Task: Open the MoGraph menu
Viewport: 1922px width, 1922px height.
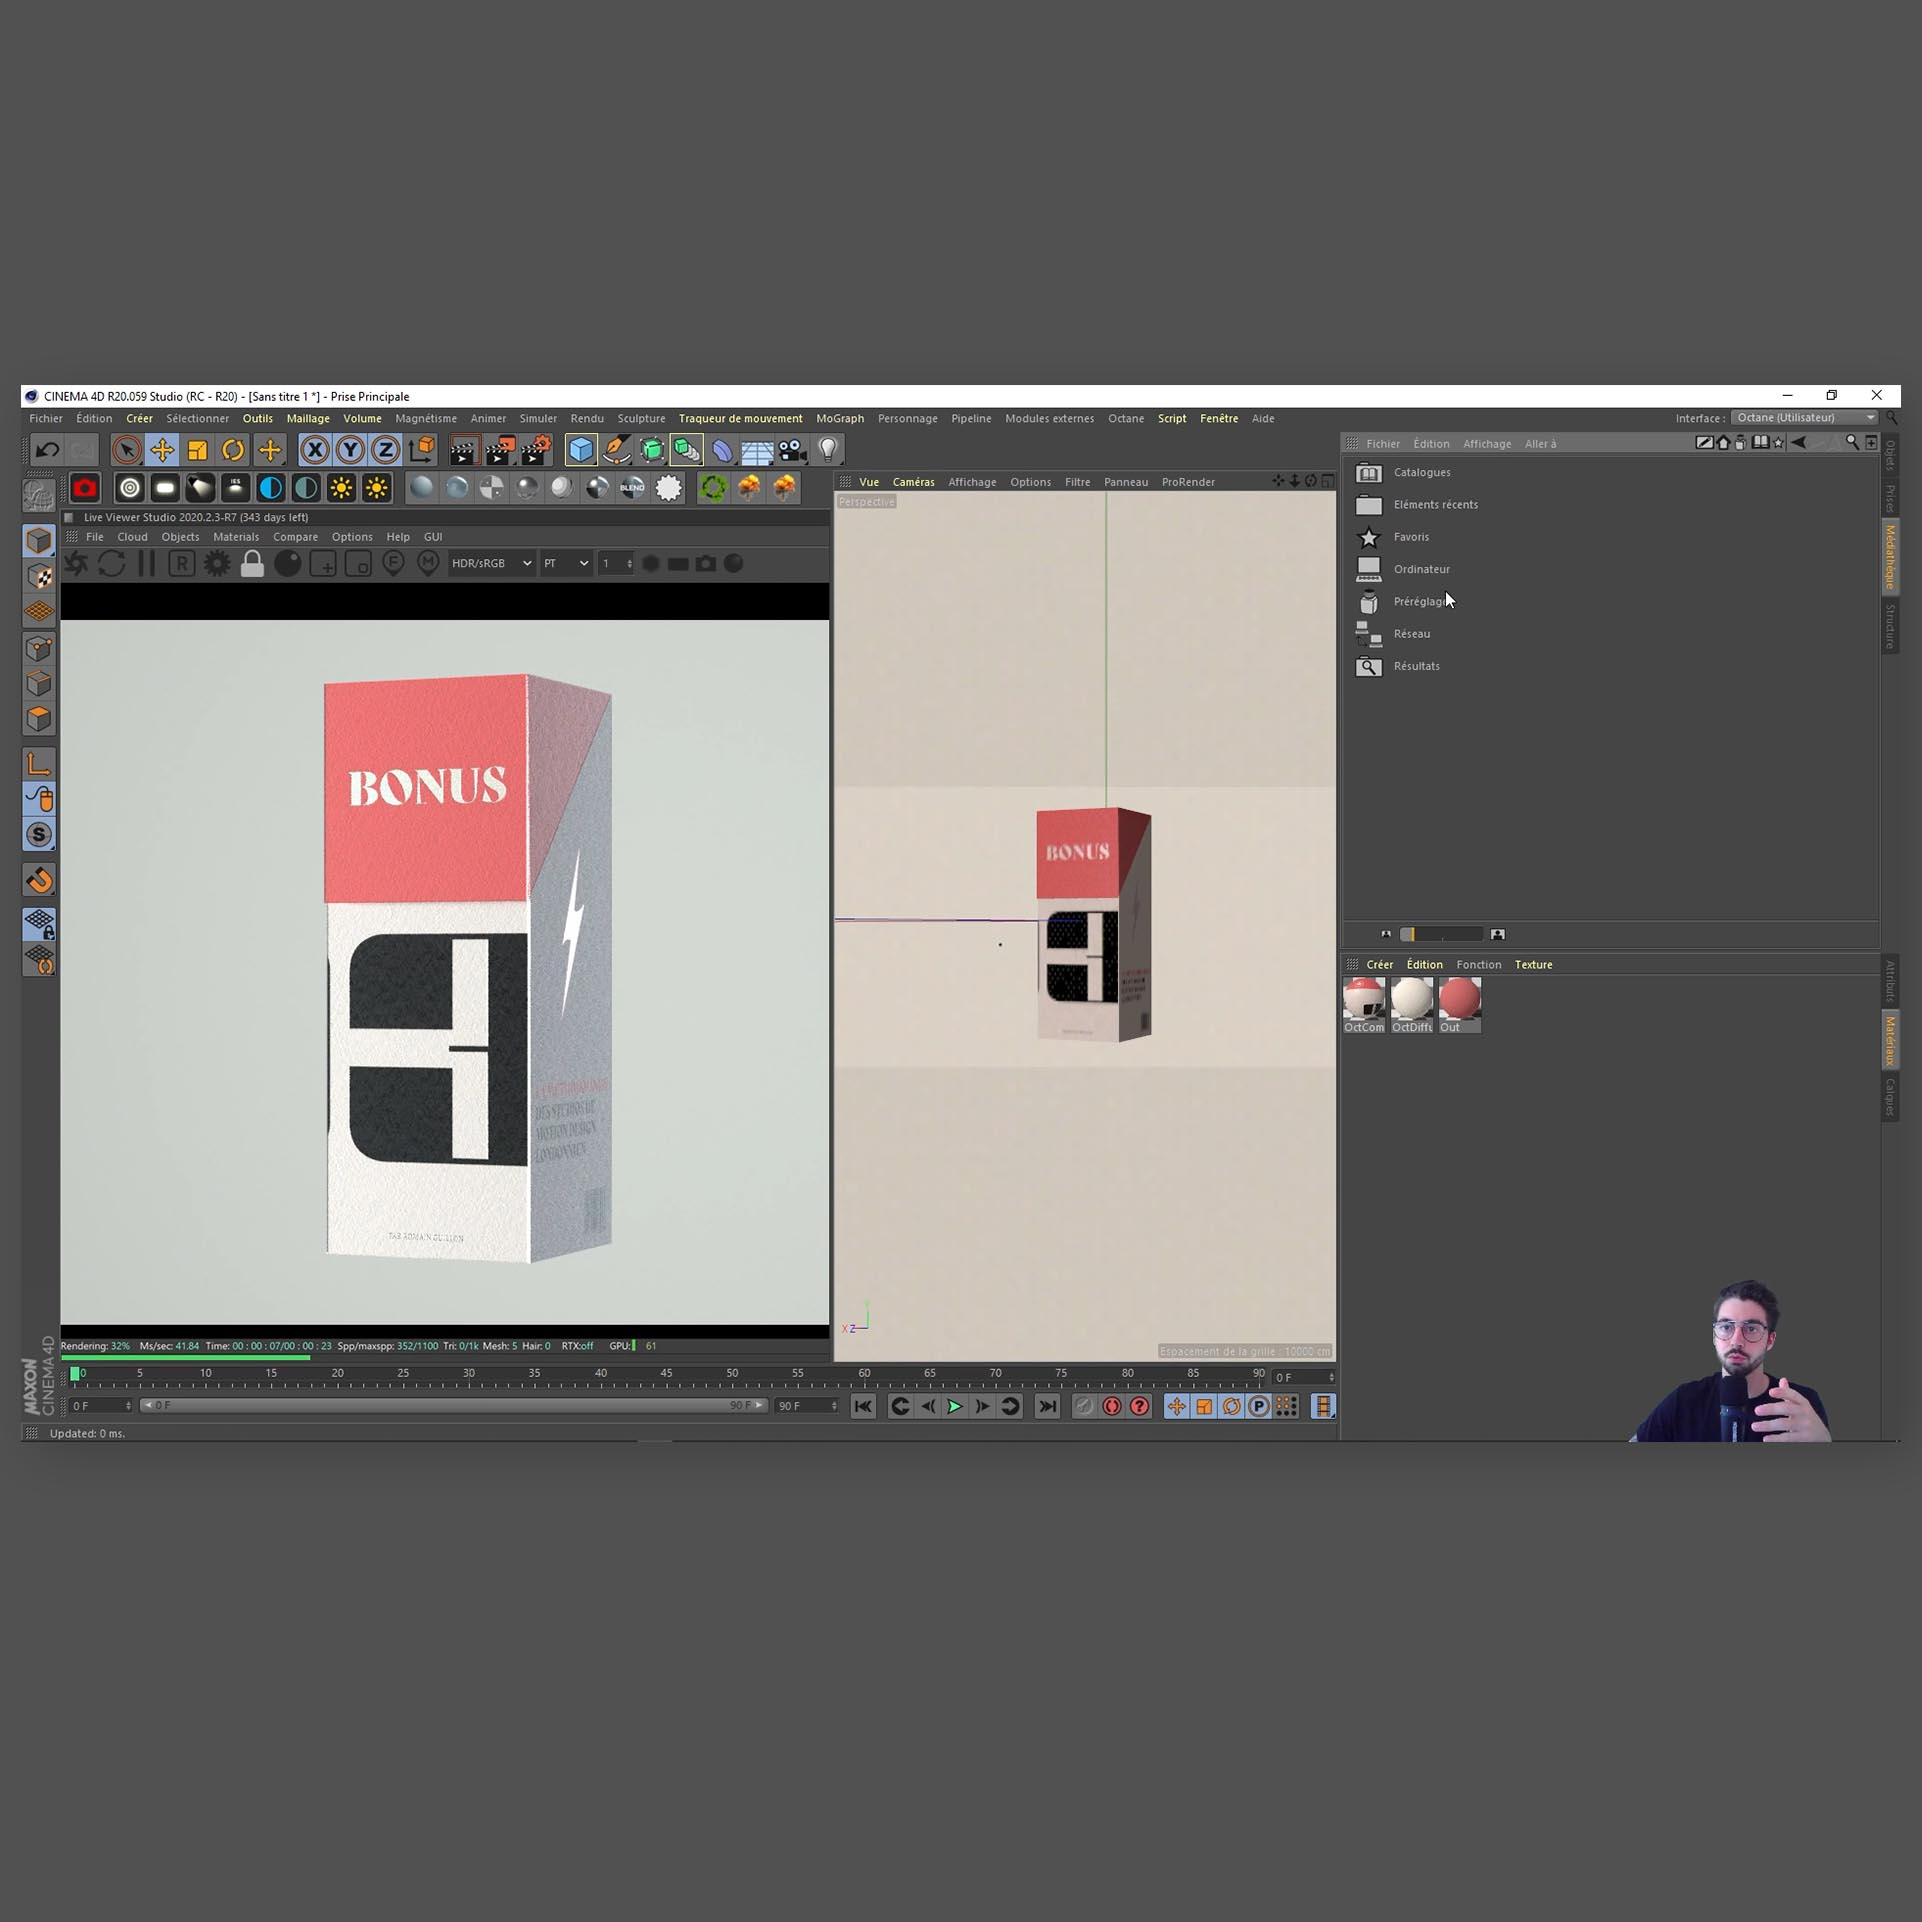Action: (839, 419)
